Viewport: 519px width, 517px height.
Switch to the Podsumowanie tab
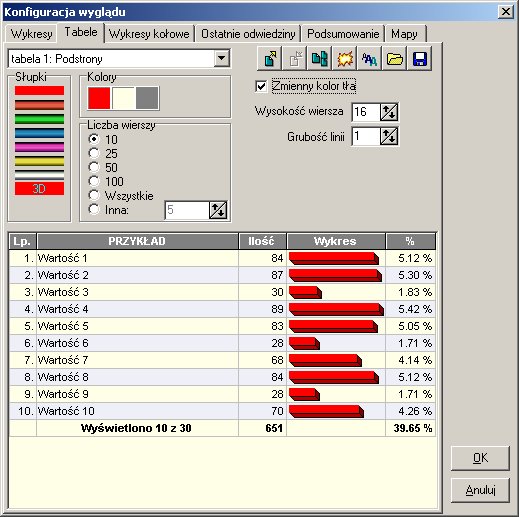343,34
